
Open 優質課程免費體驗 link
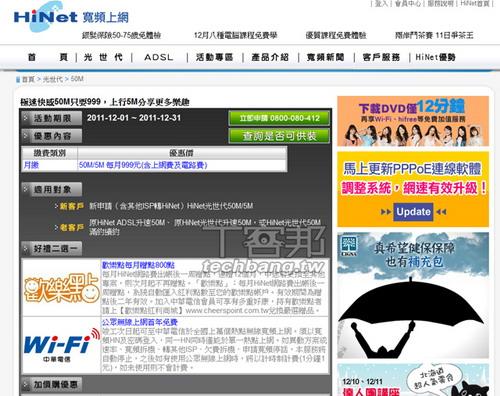tap(336, 35)
